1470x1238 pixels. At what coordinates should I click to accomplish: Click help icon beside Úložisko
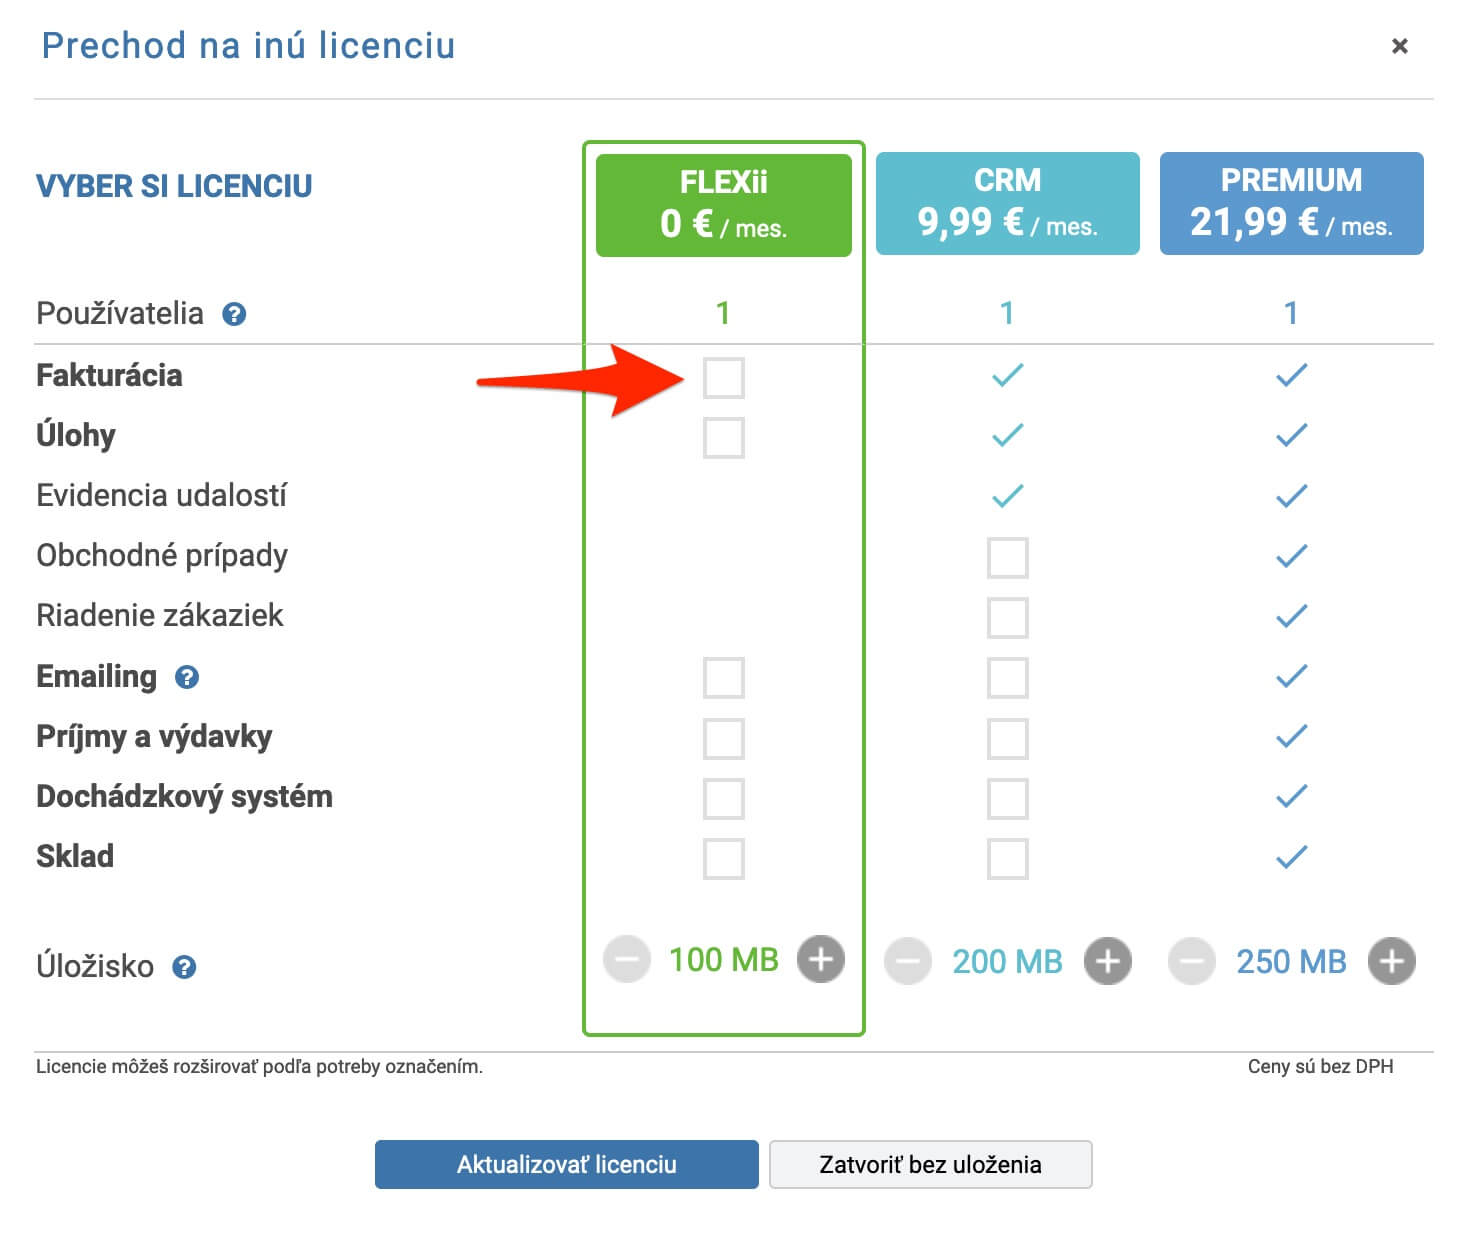pyautogui.click(x=184, y=967)
